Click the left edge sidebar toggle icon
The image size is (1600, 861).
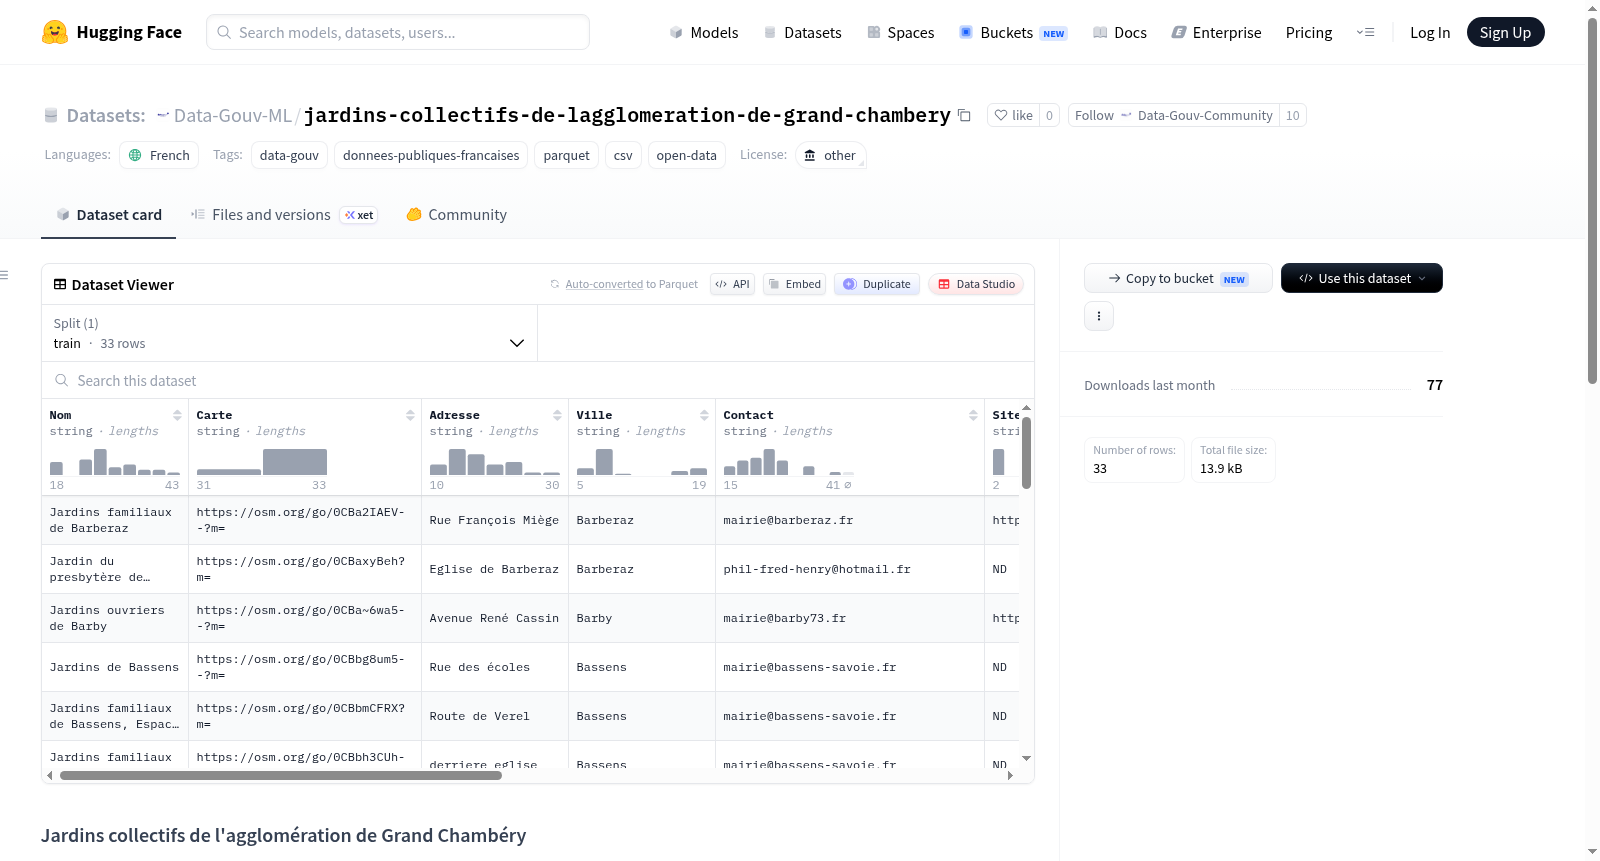click(4, 275)
